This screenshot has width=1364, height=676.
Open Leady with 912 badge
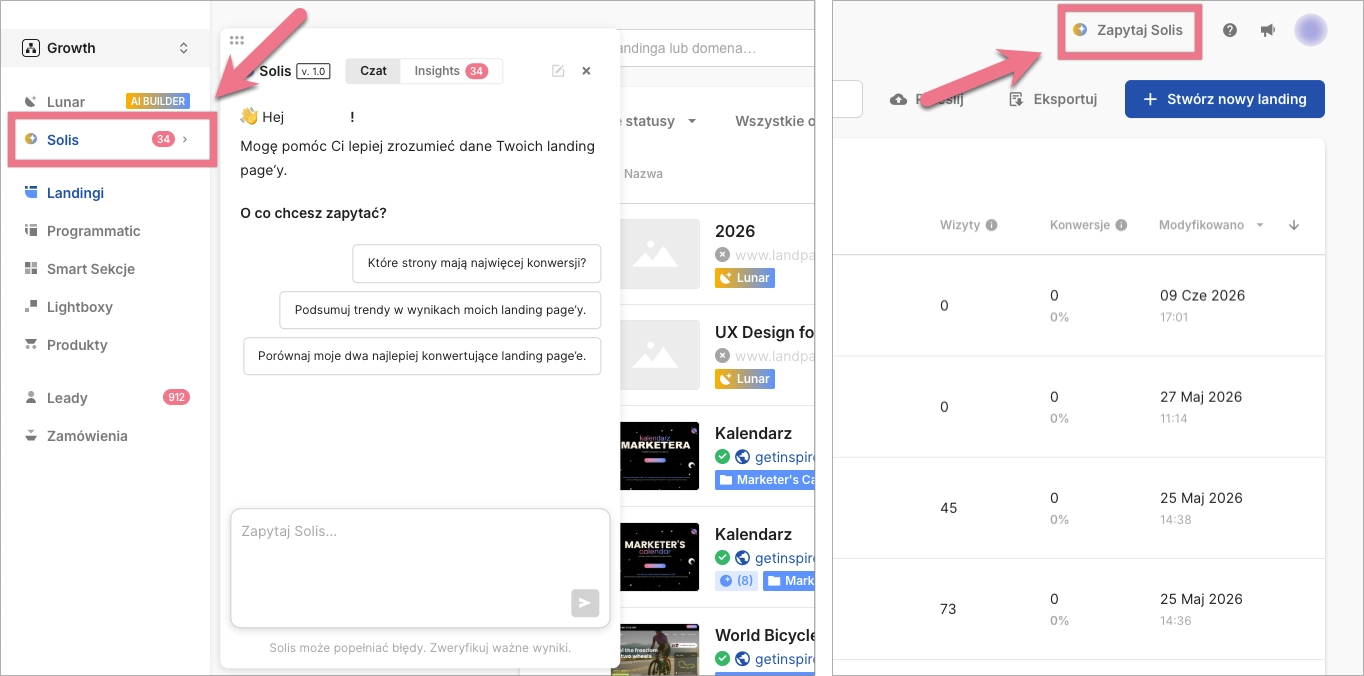click(x=105, y=397)
